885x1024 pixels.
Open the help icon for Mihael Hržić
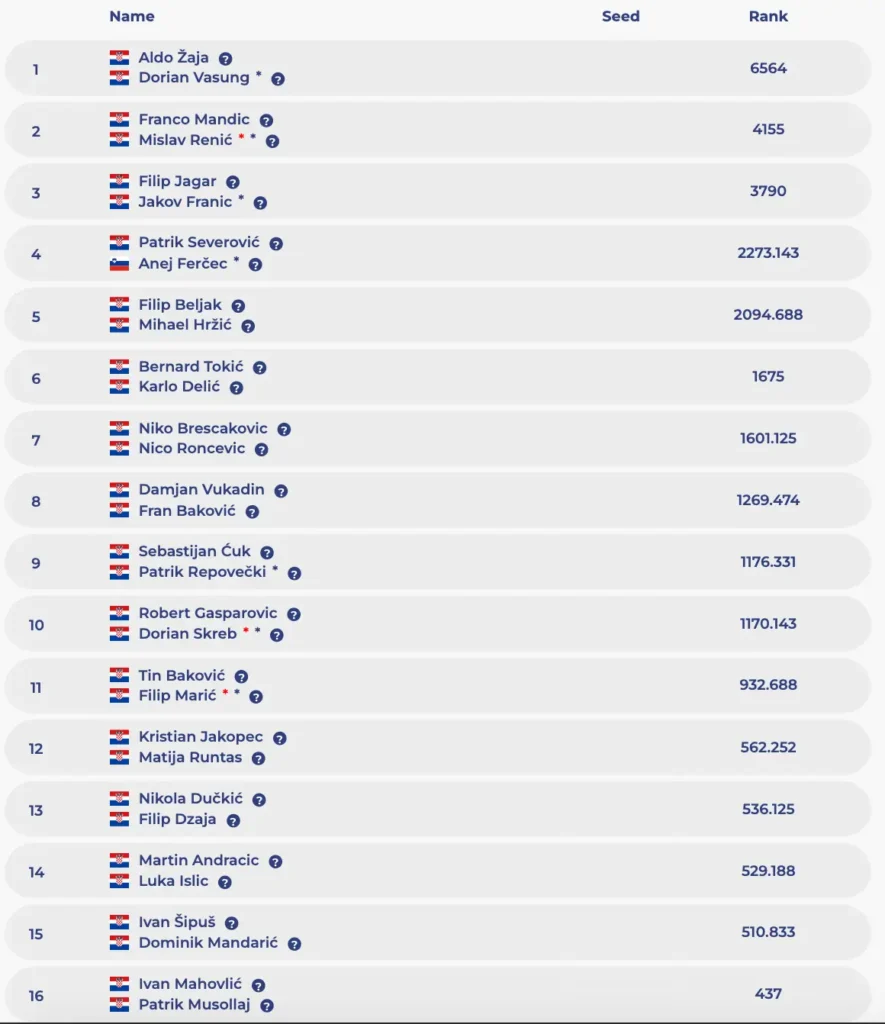pos(248,326)
